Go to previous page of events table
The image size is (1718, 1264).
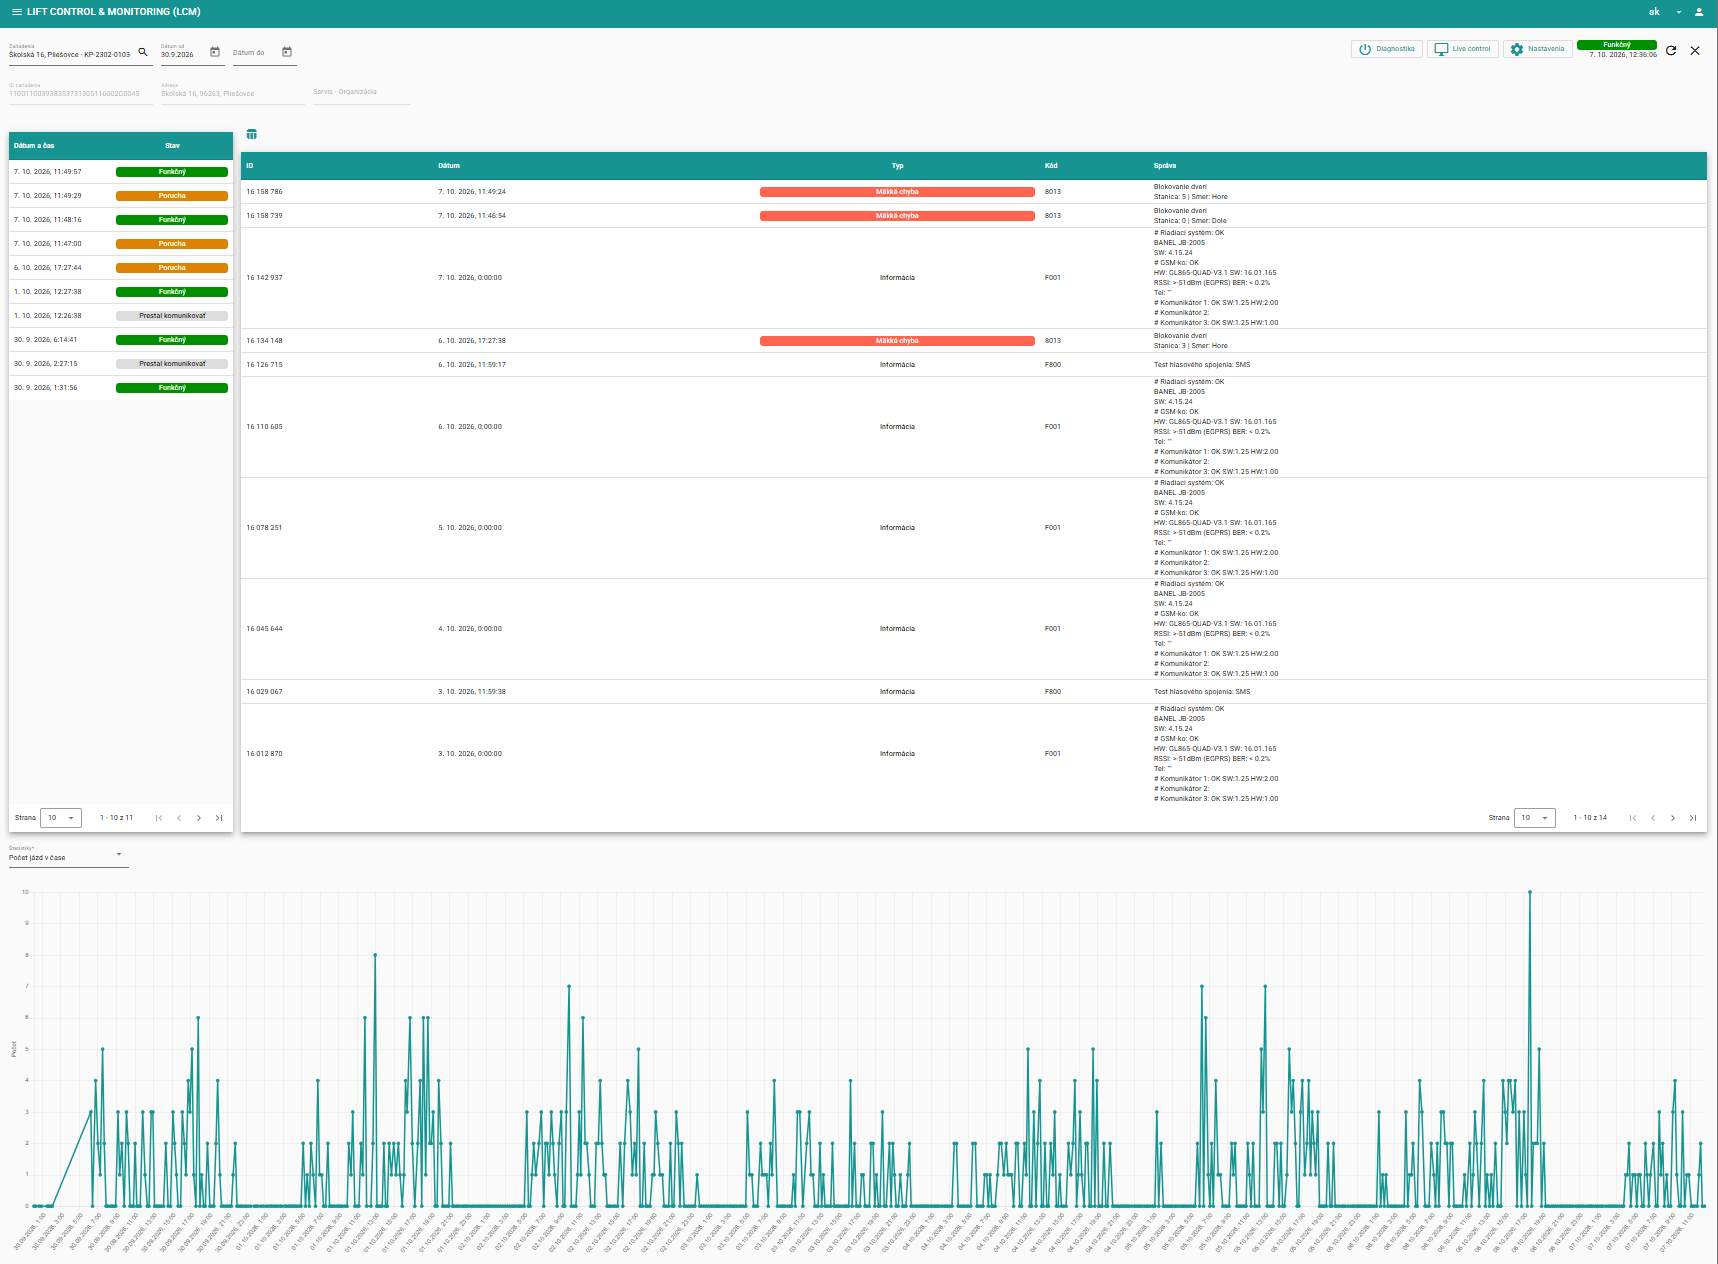(x=1653, y=818)
